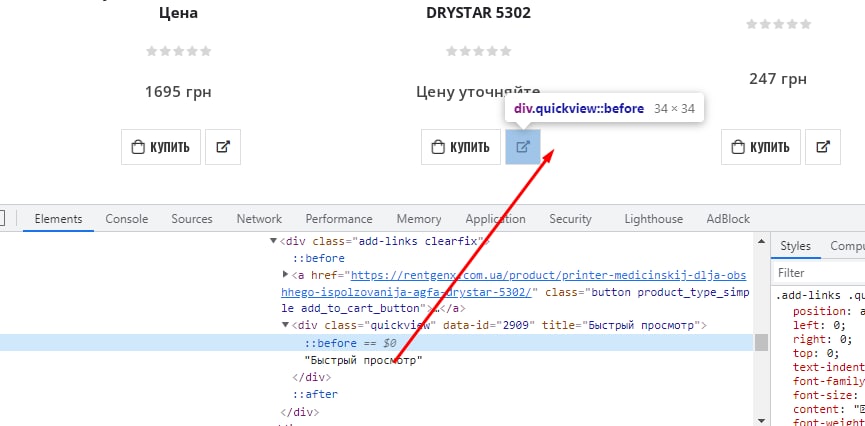Select the ::after pseudo-element line
This screenshot has width=865, height=426.
pyautogui.click(x=315, y=394)
